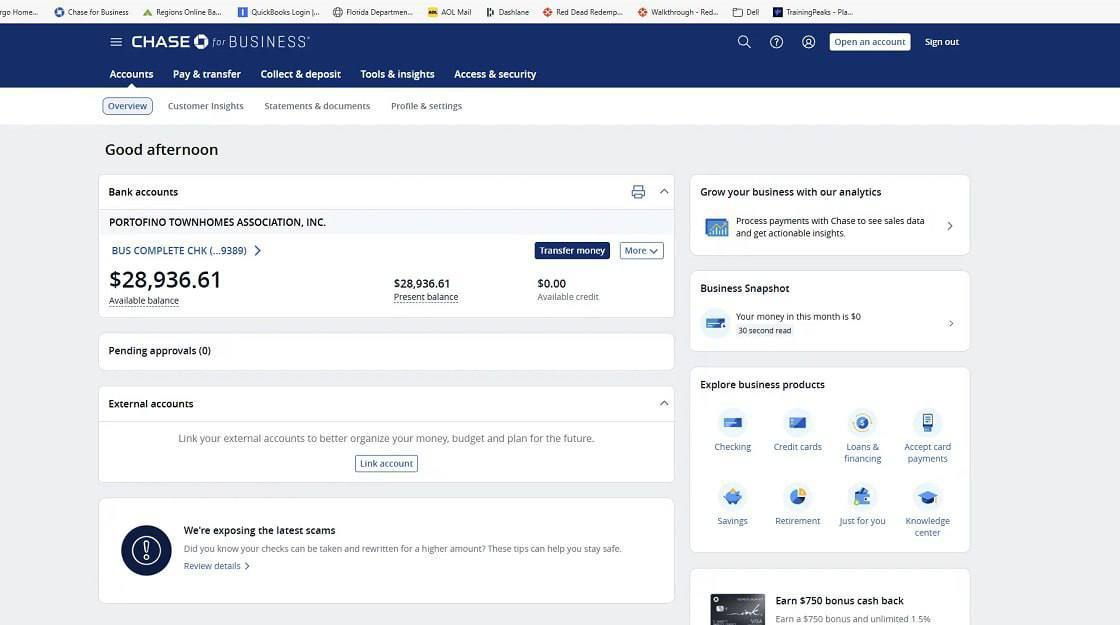The width and height of the screenshot is (1120, 625).
Task: Collapse the External accounts section
Action: pyautogui.click(x=664, y=403)
